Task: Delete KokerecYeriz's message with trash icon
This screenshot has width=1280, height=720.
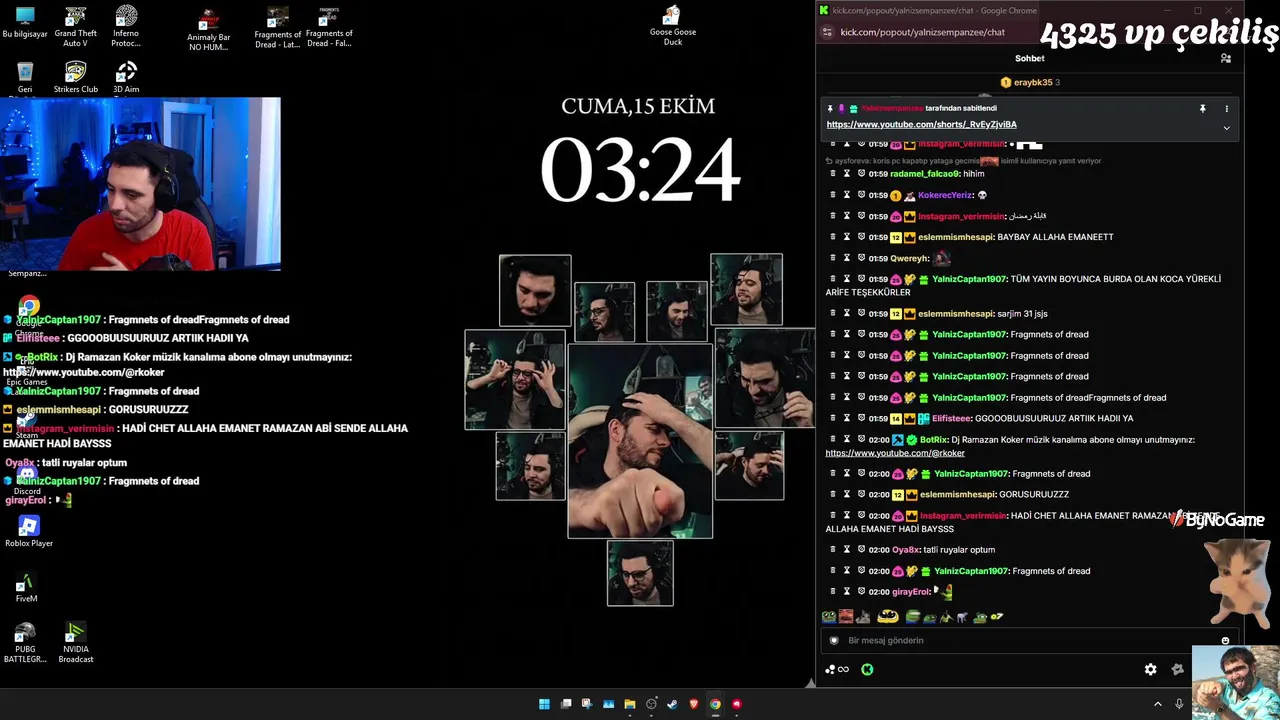Action: tap(832, 195)
